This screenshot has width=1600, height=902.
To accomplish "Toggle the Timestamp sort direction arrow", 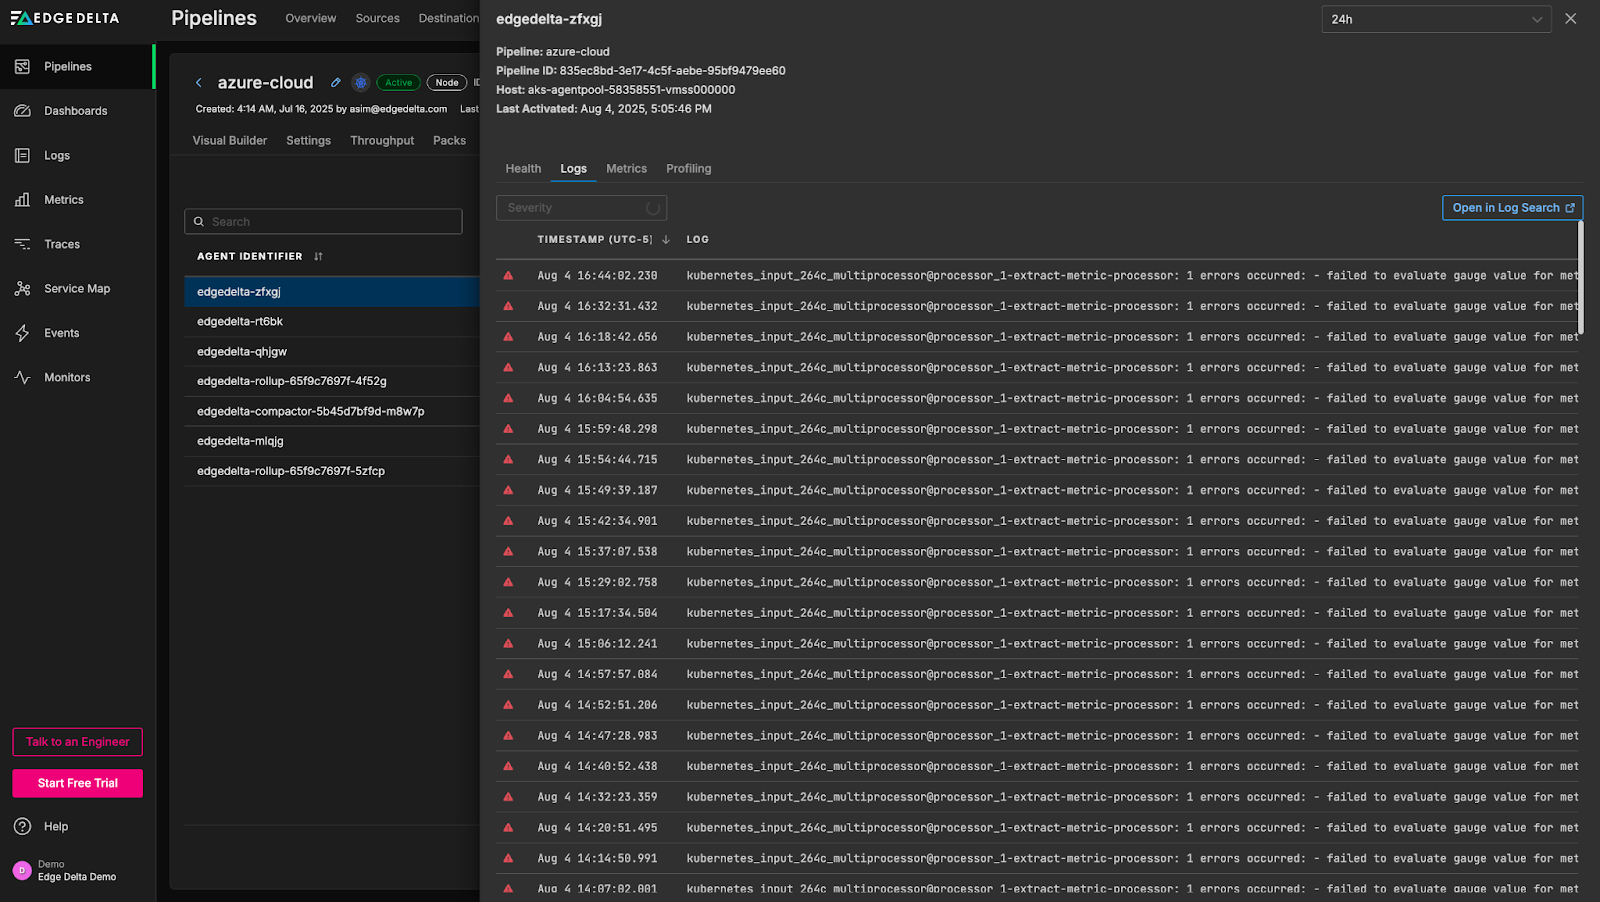I will (666, 240).
